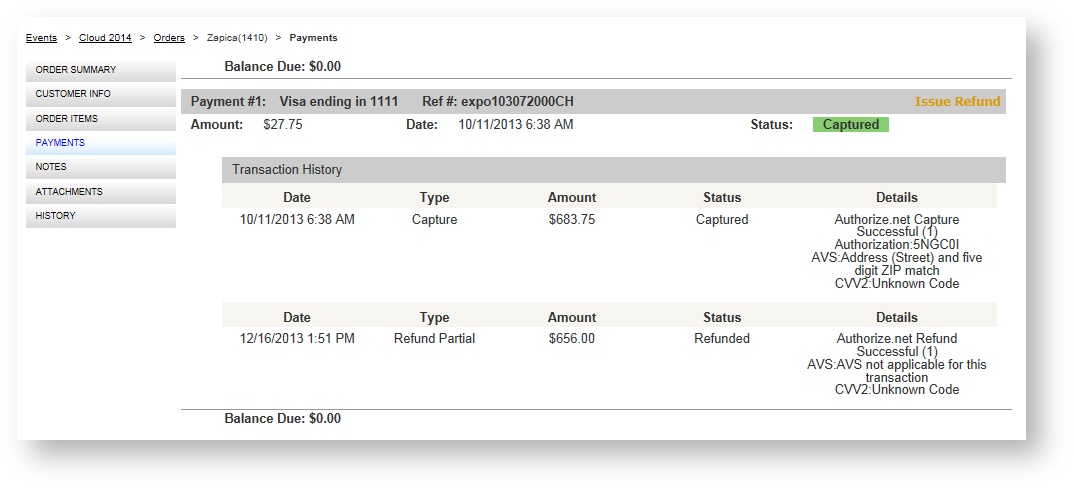The width and height of the screenshot is (1074, 488).
Task: Open the Orders breadcrumb link
Action: (x=169, y=38)
